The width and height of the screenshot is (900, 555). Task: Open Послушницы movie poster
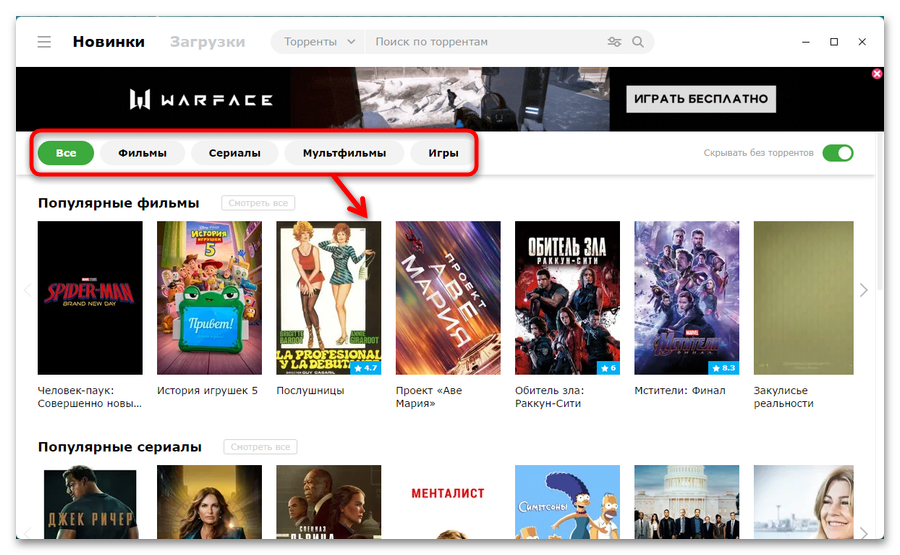[x=329, y=298]
